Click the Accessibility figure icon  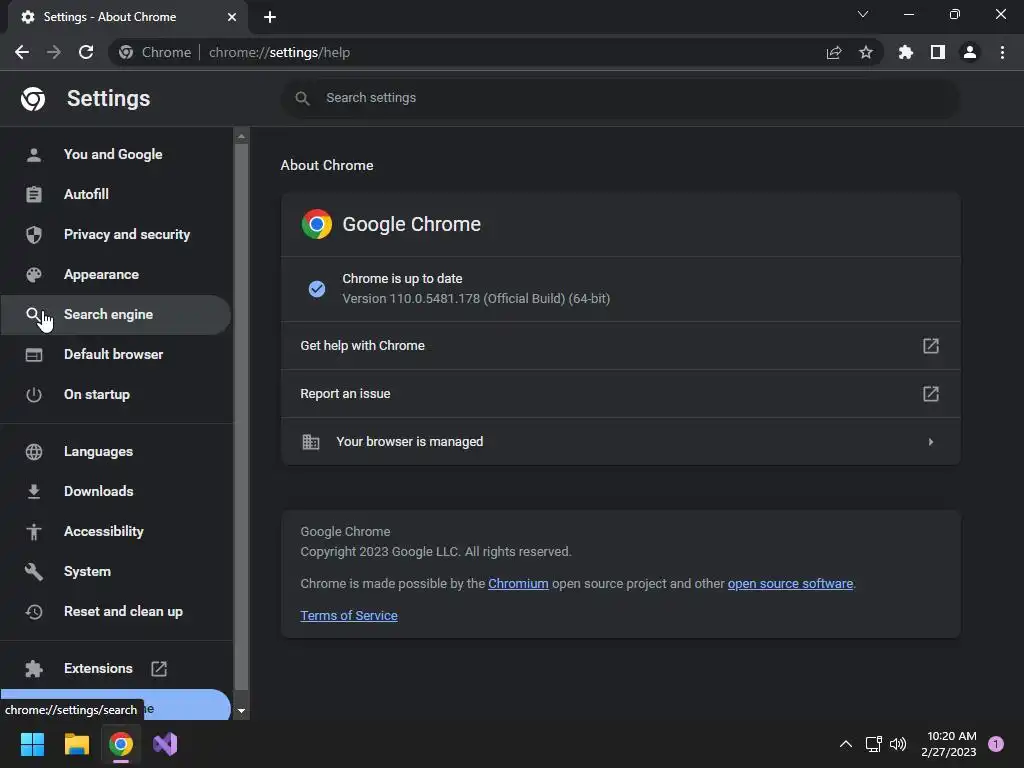[x=34, y=532]
